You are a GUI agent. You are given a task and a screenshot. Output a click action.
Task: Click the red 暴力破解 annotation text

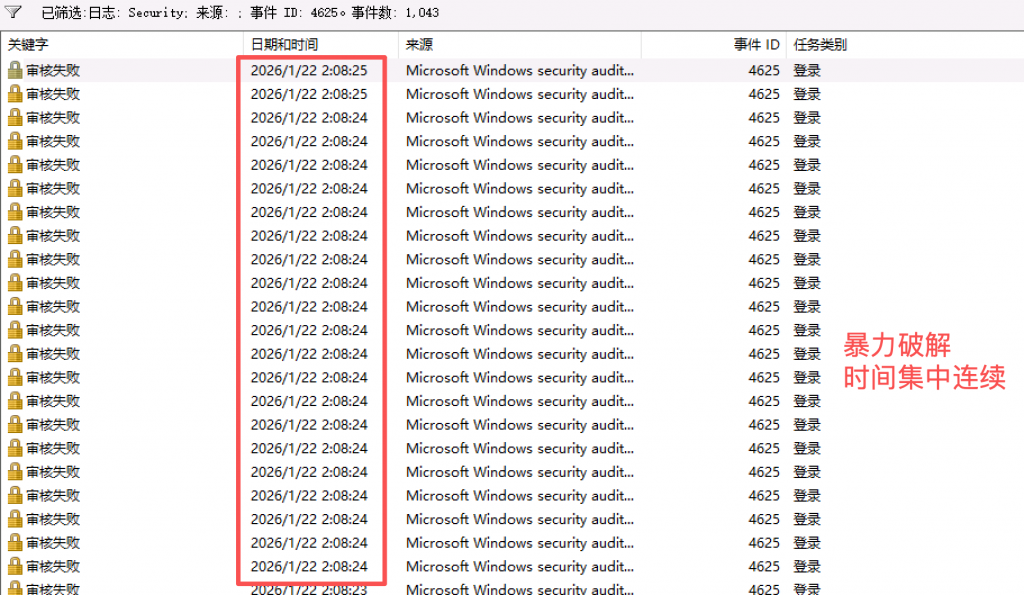click(897, 347)
